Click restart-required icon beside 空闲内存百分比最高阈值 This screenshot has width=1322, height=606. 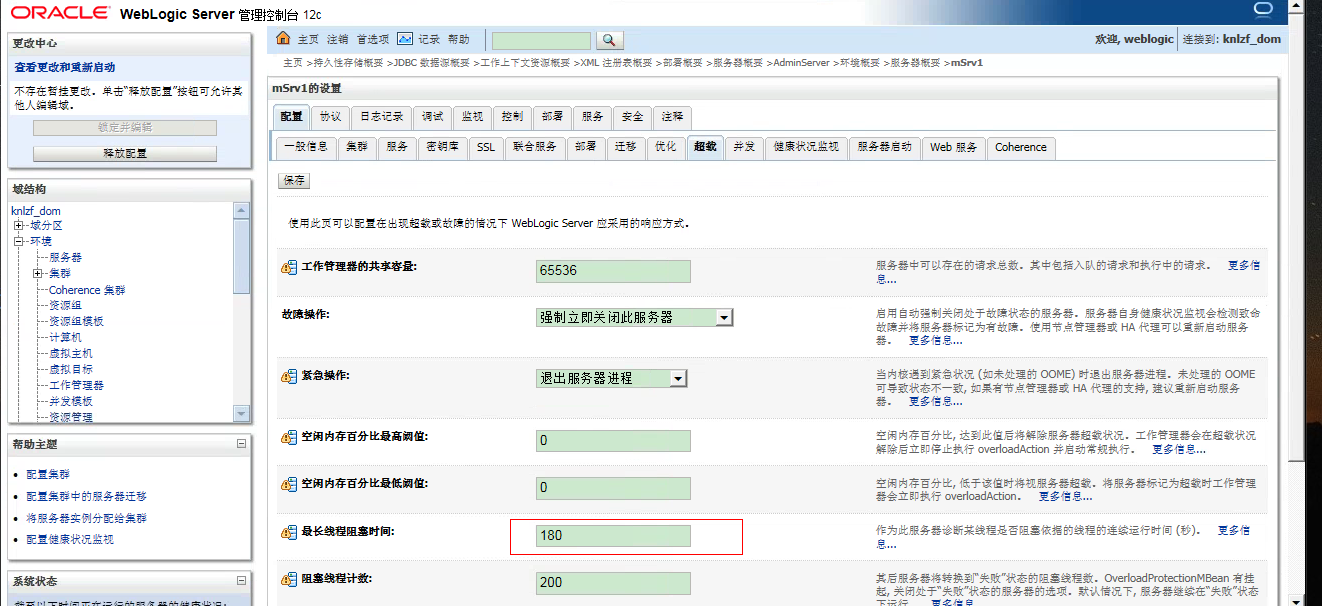[x=289, y=438]
